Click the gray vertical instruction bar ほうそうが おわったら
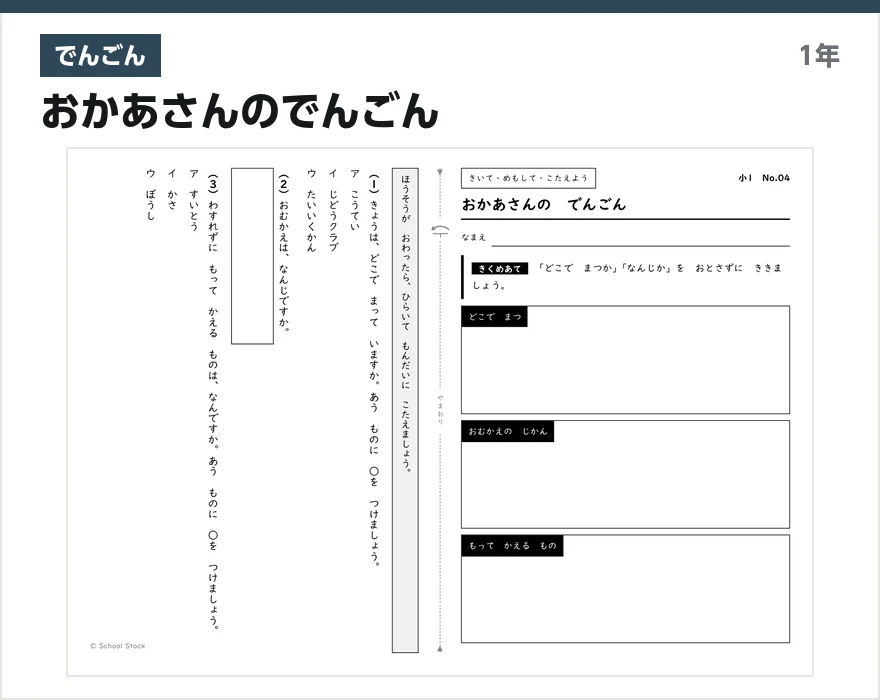Screen dimensions: 880x700 click(x=405, y=410)
